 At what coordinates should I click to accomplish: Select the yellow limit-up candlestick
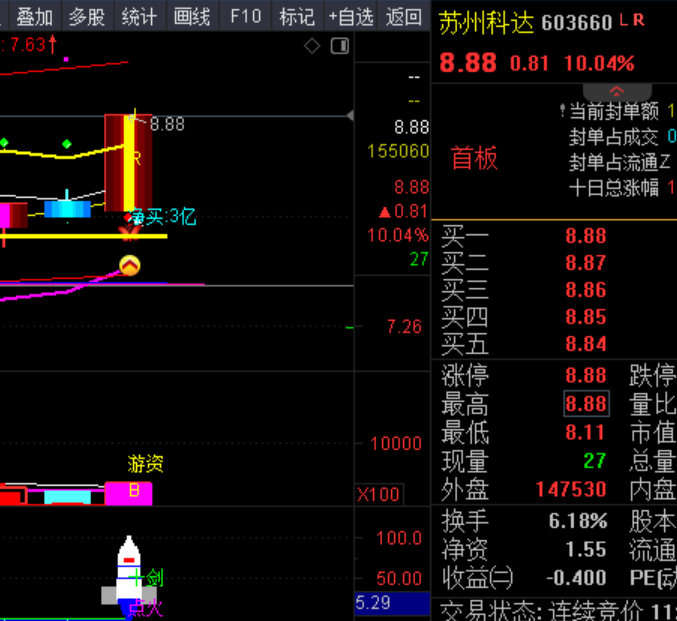[129, 162]
